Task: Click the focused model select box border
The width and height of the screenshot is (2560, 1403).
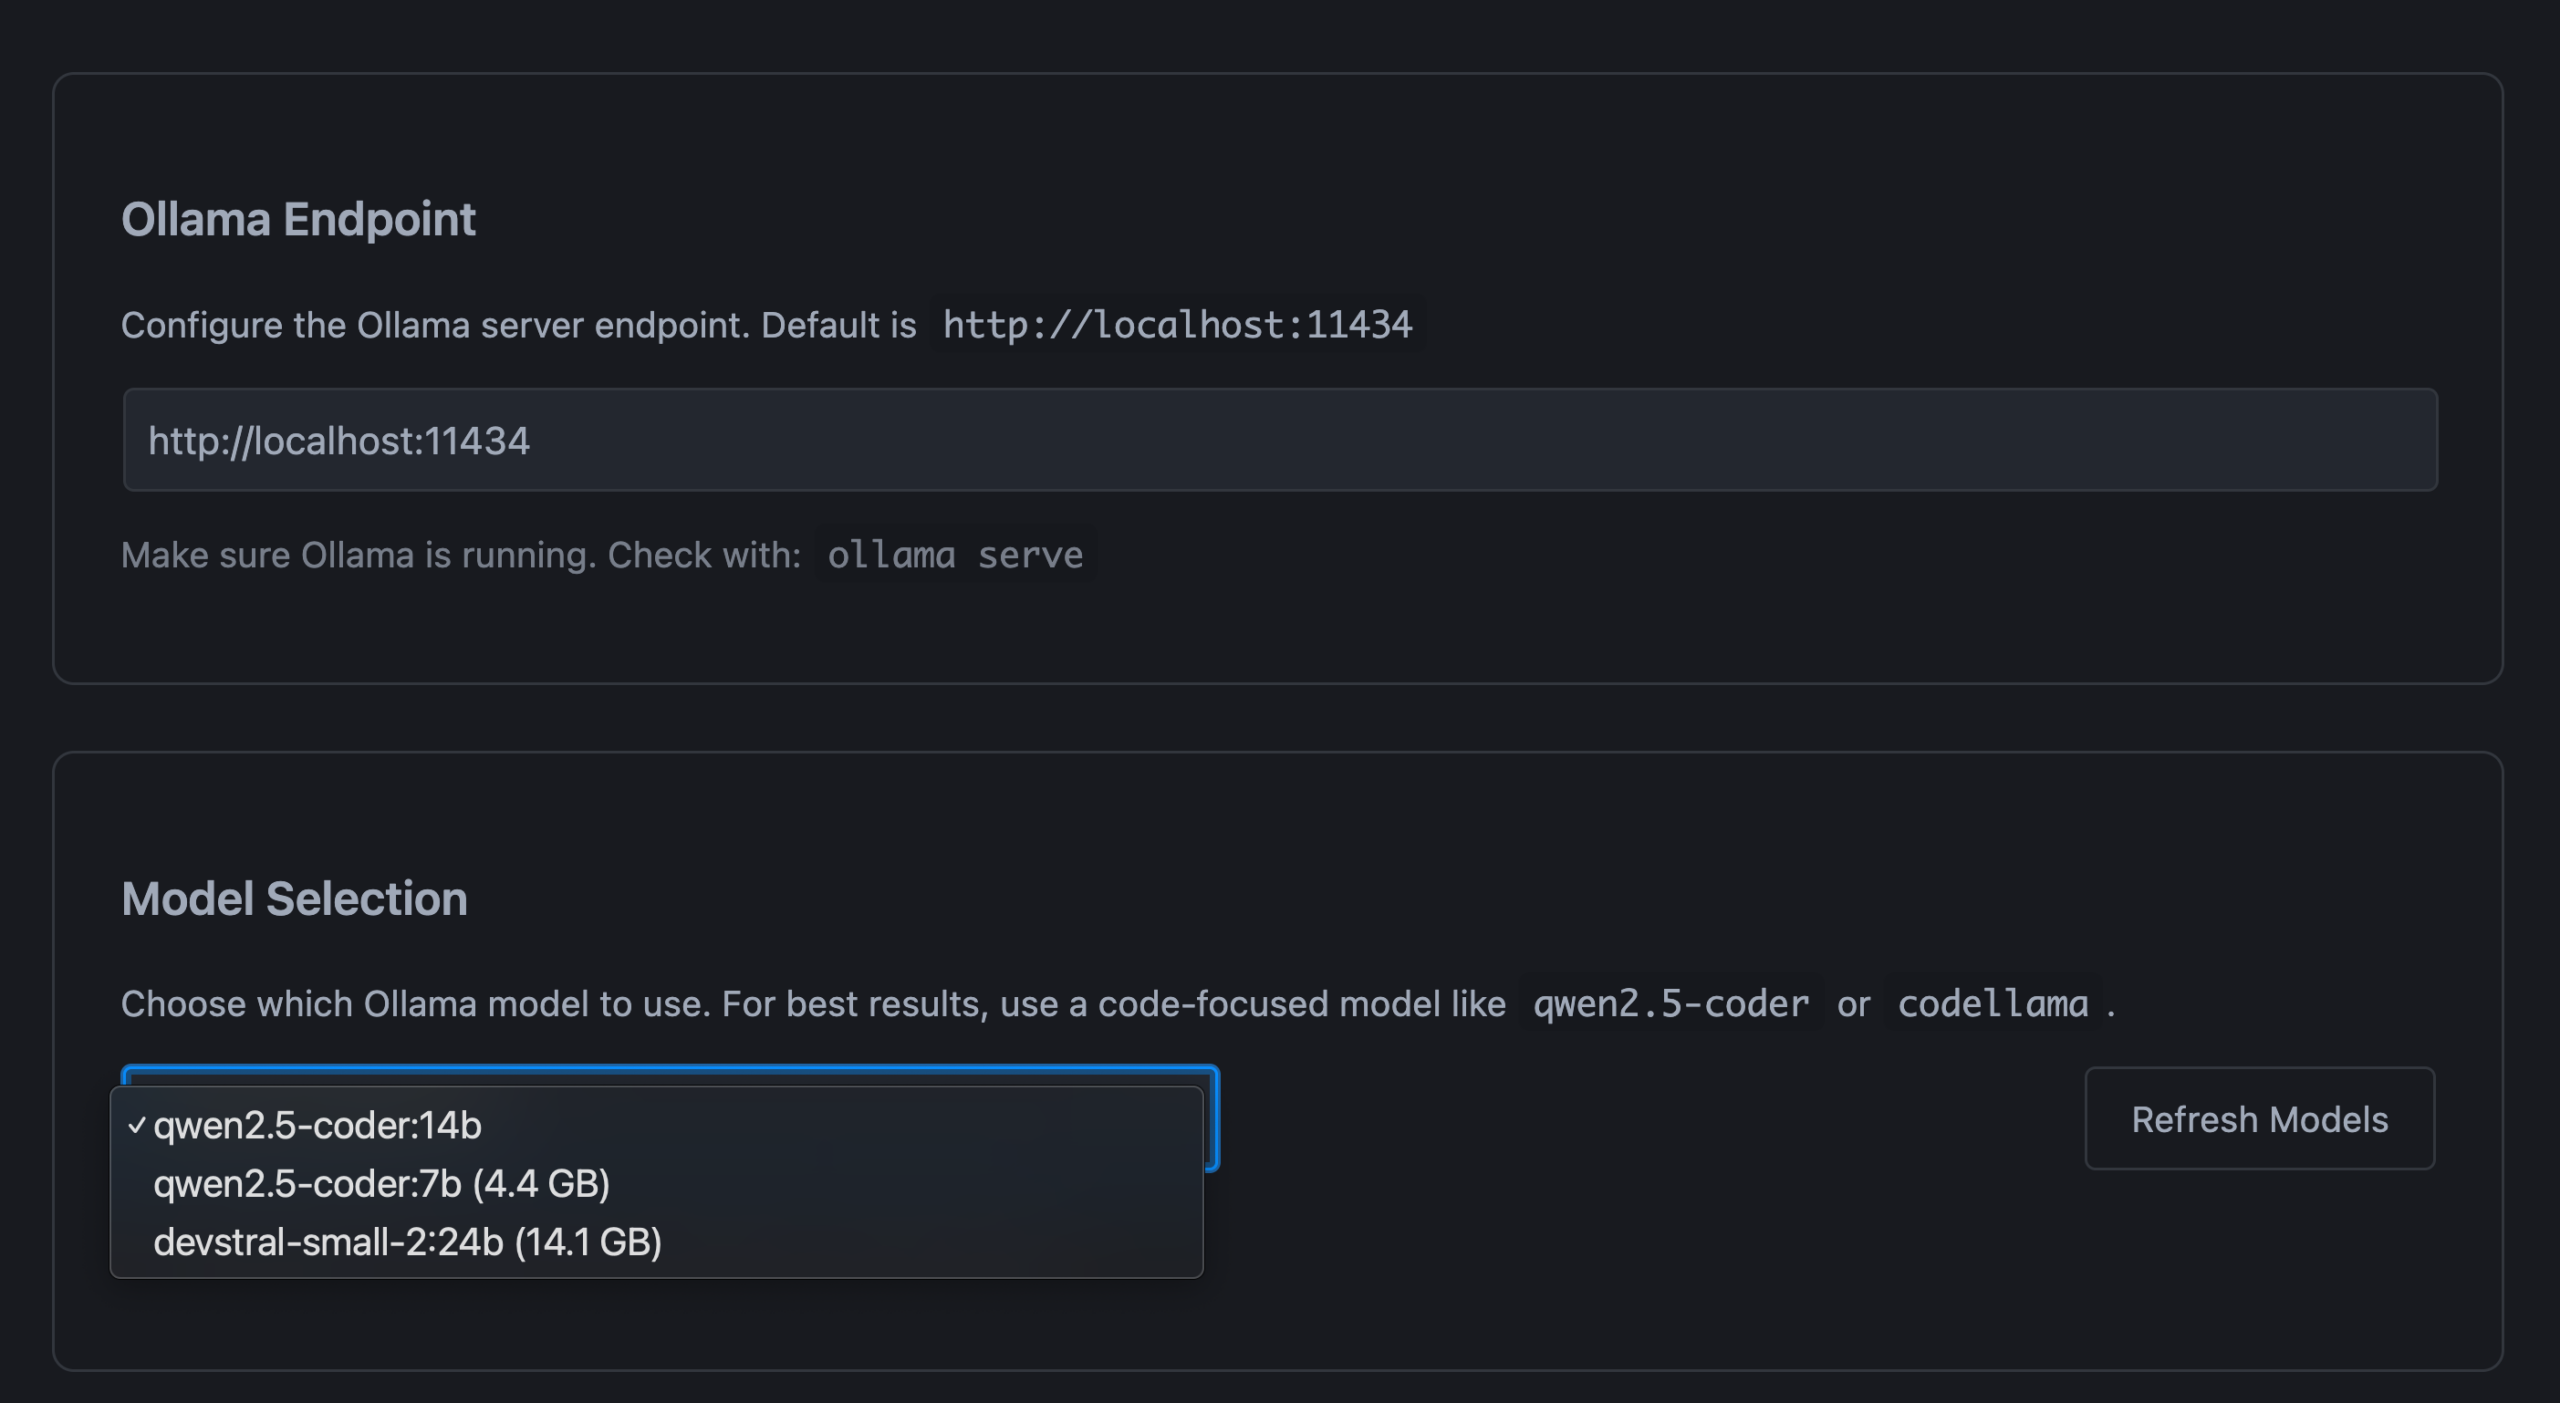Action: tap(1213, 1118)
